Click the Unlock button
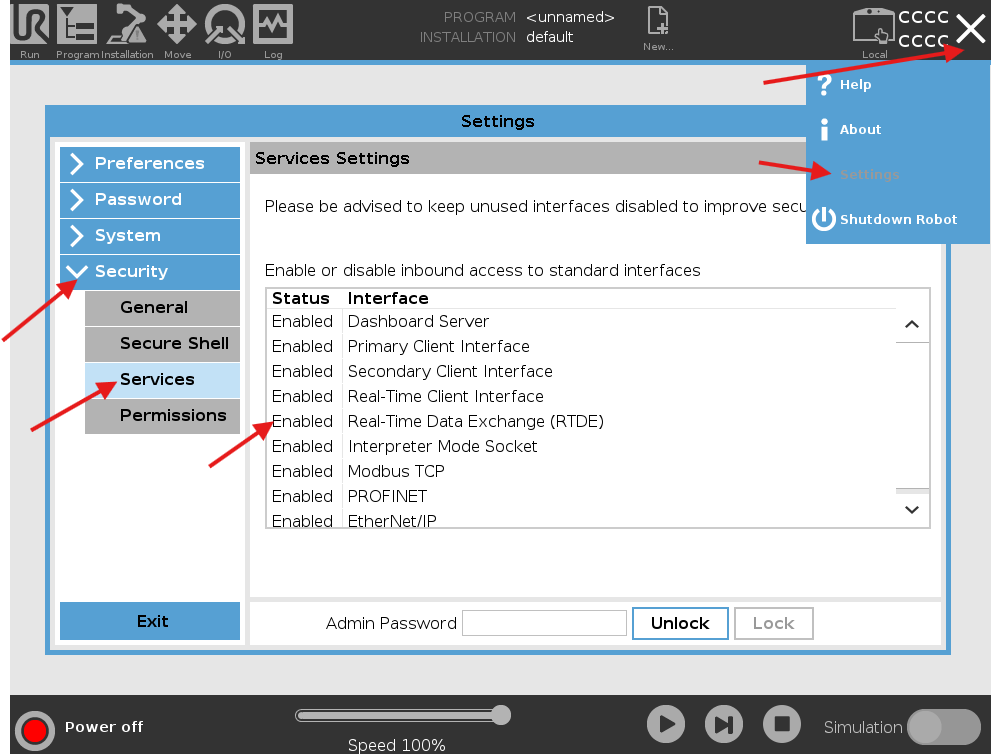This screenshot has width=991, height=754. coord(680,623)
